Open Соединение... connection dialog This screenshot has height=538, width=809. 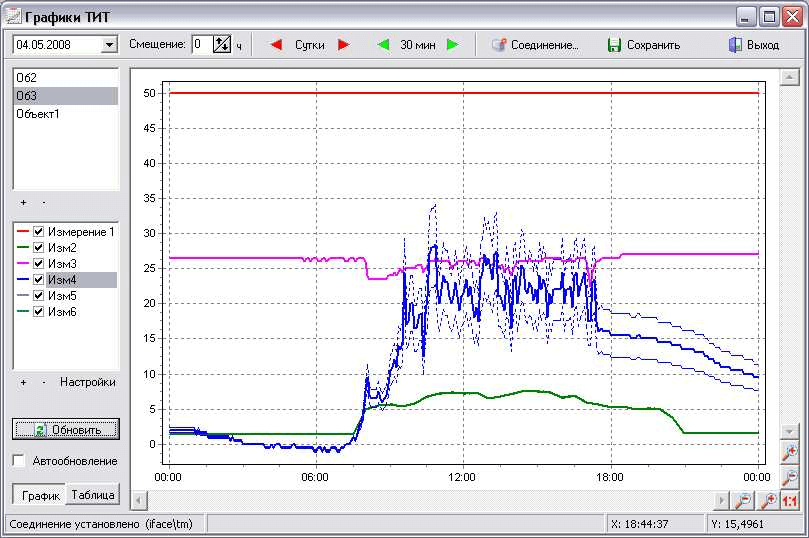pyautogui.click(x=535, y=45)
